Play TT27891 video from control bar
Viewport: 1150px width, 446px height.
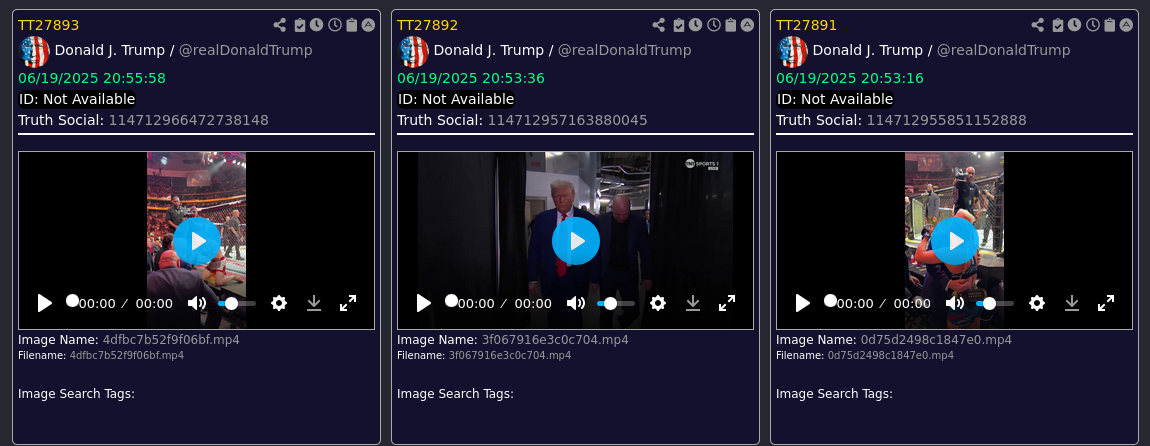click(x=803, y=303)
